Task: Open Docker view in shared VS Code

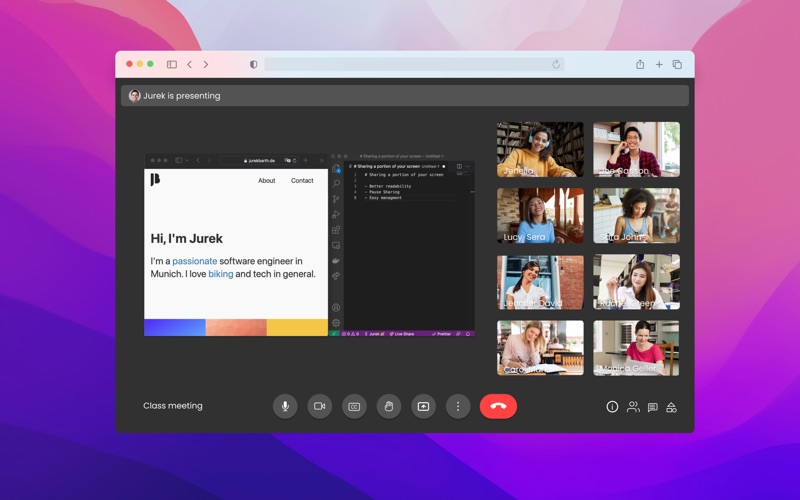Action: click(x=336, y=261)
